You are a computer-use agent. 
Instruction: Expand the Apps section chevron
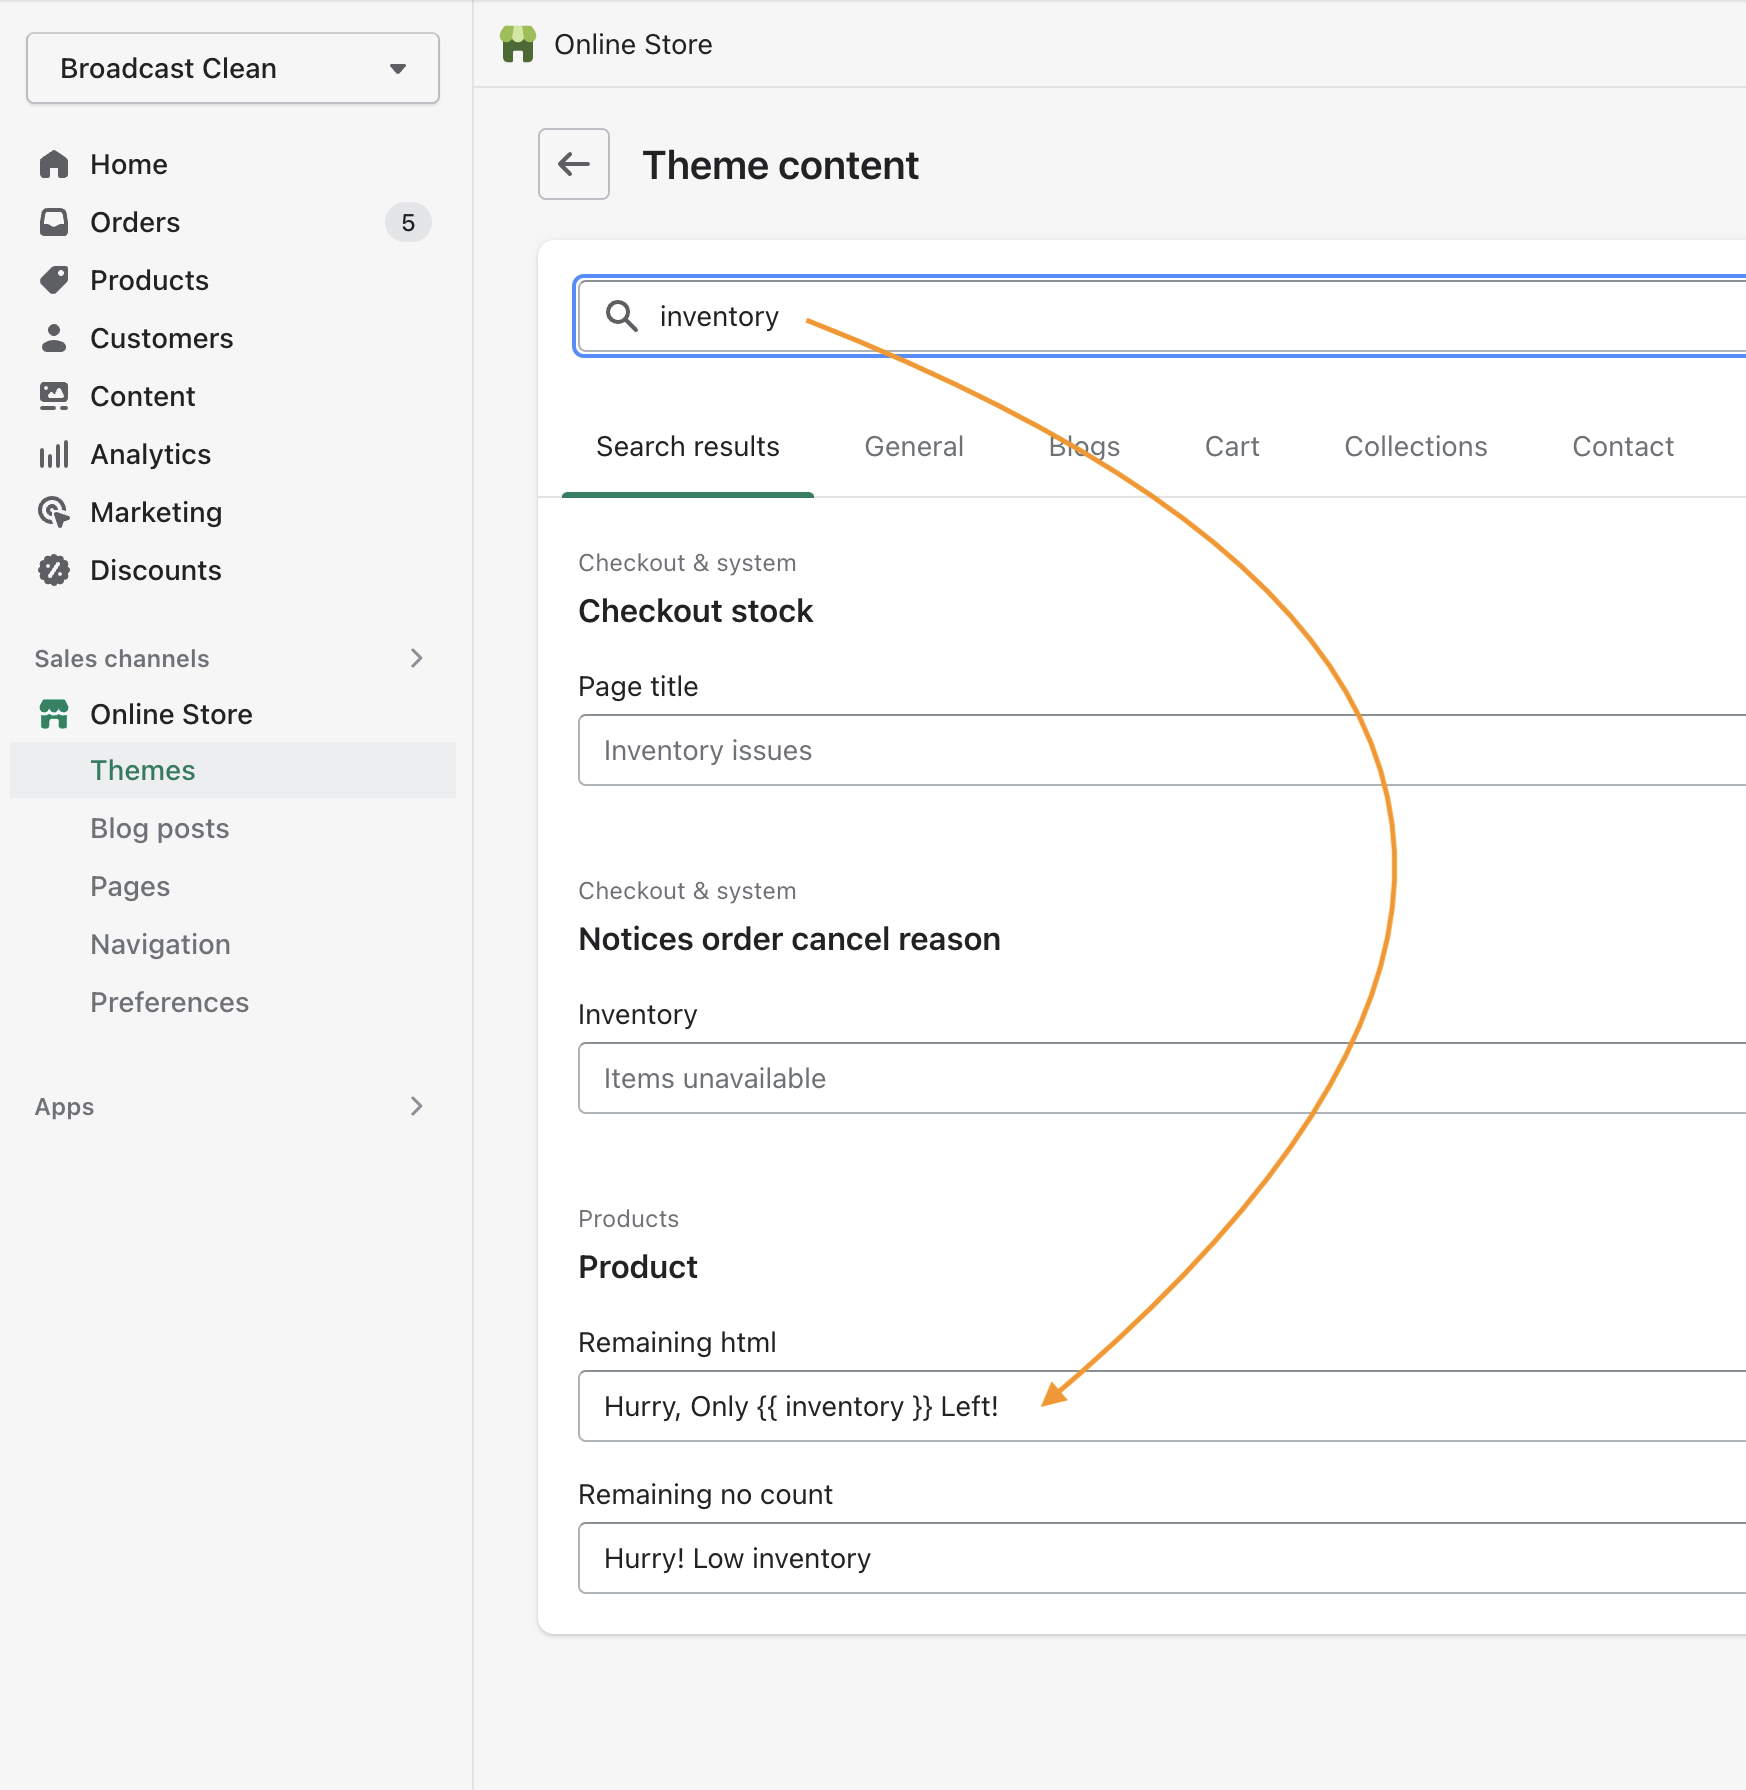point(416,1106)
